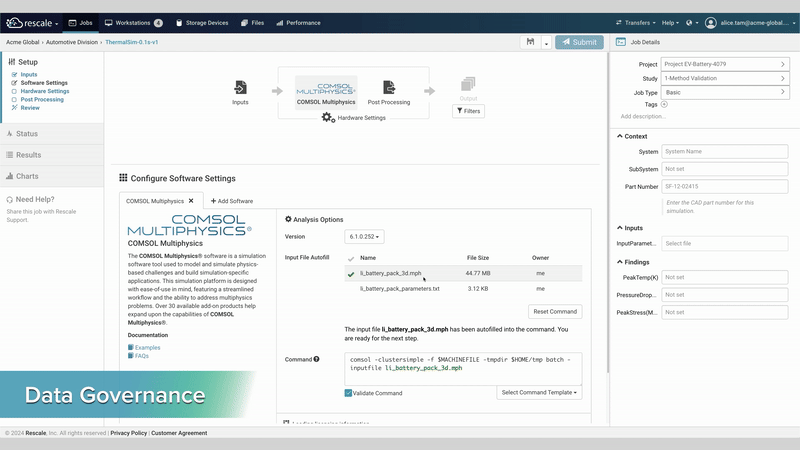Open the Jobs tab

81,23
